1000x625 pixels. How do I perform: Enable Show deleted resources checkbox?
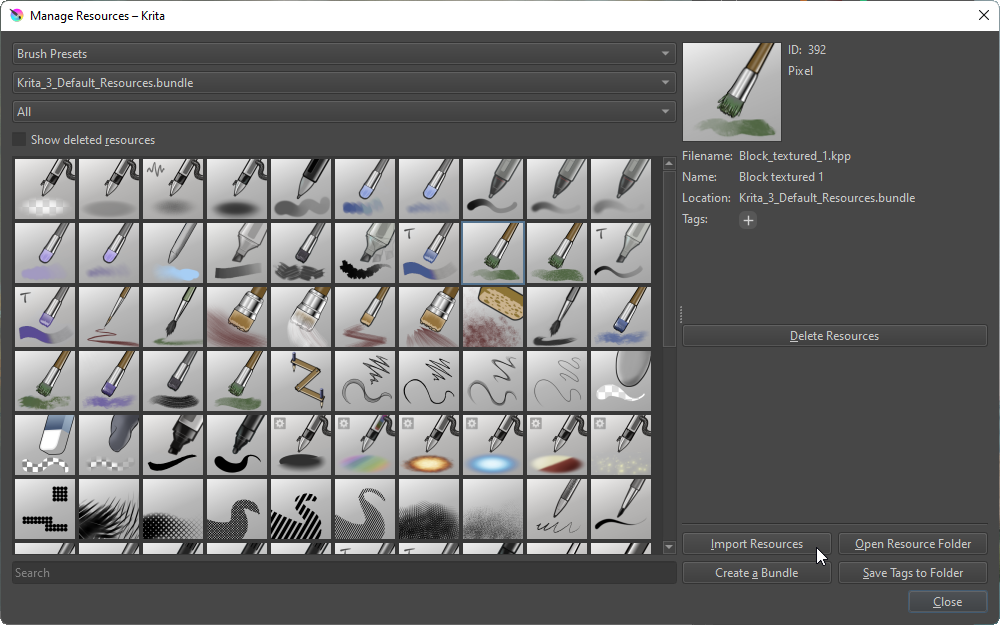[19, 140]
